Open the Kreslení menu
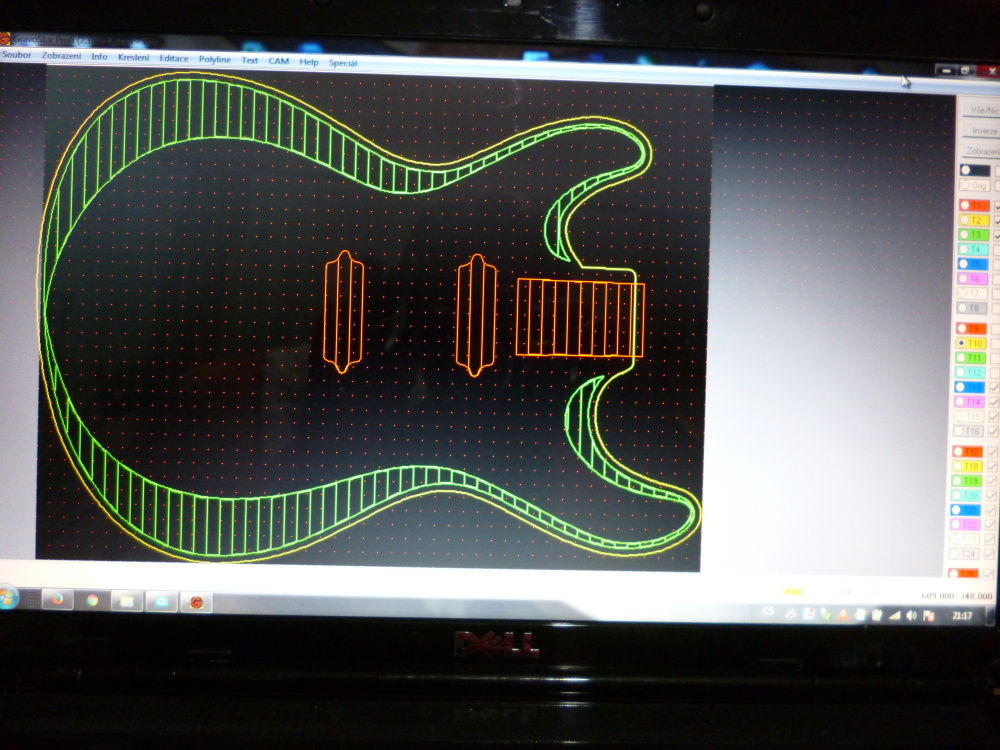This screenshot has width=1000, height=750. click(x=133, y=58)
